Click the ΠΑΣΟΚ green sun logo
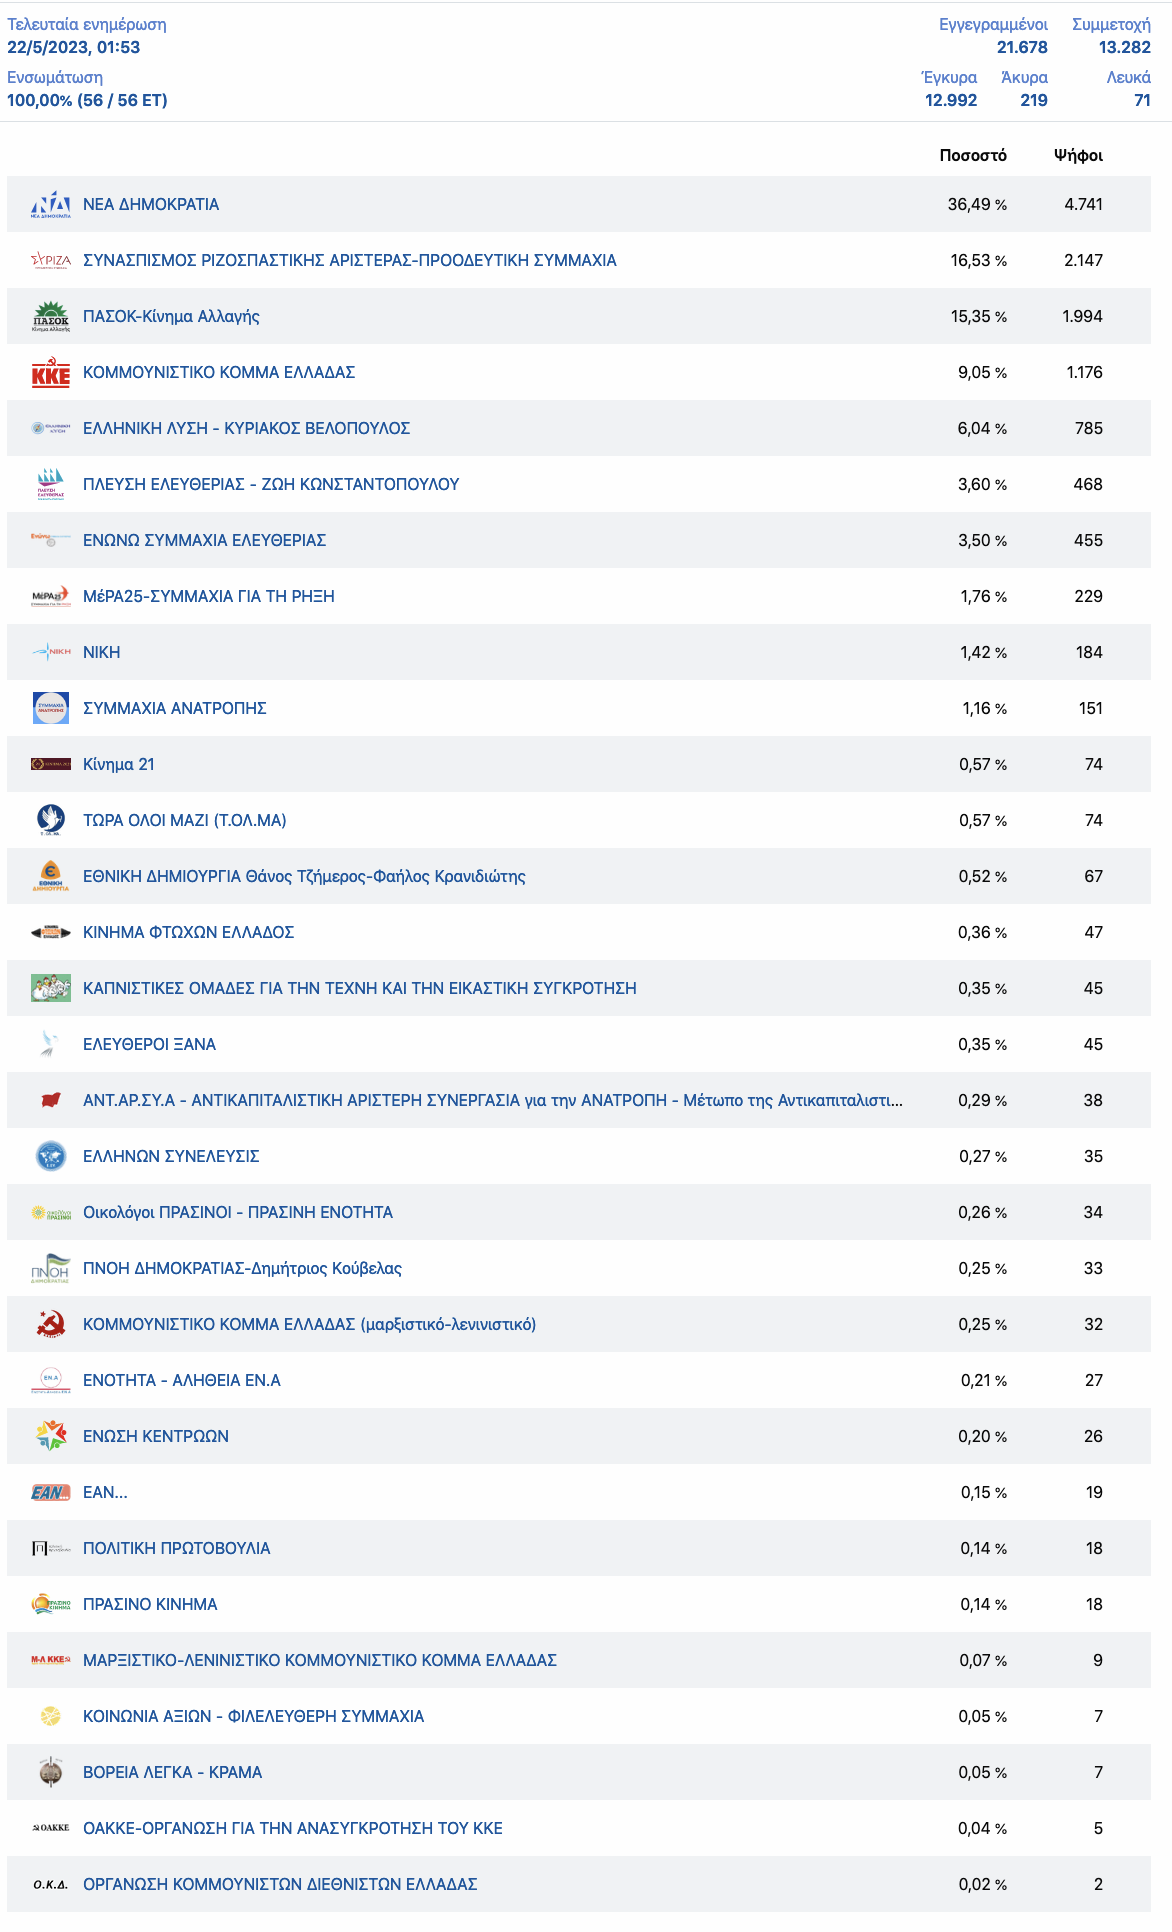 50,316
